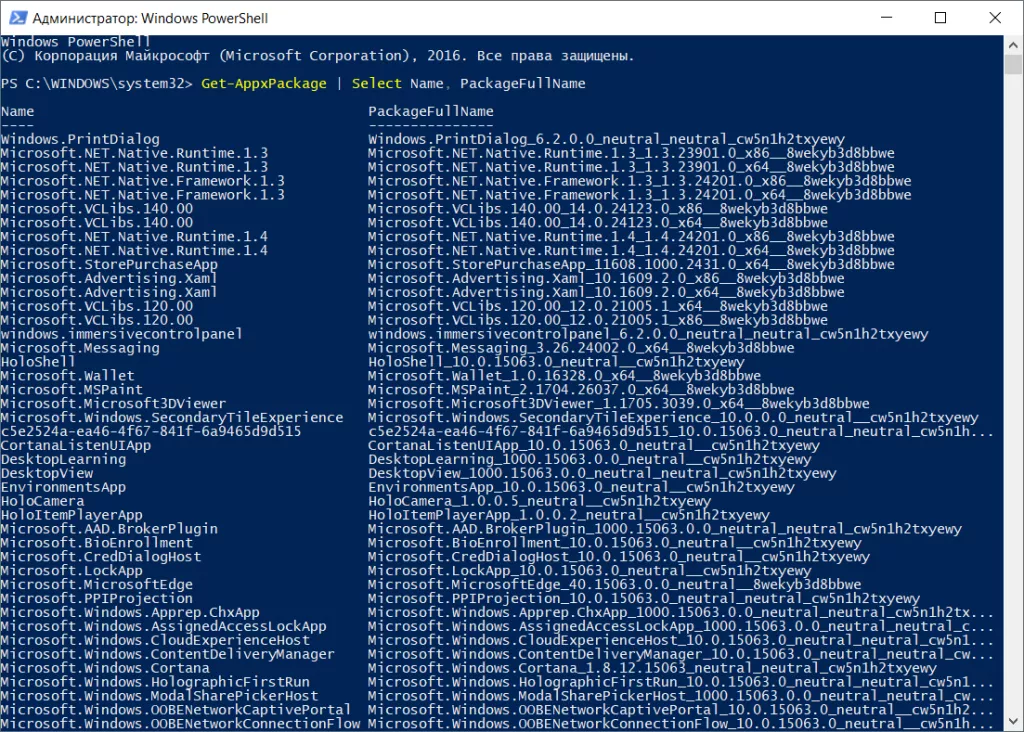Click Microsoft.Windows.Apprep.ChxApp name entry
1024x732 pixels.
(x=130, y=613)
